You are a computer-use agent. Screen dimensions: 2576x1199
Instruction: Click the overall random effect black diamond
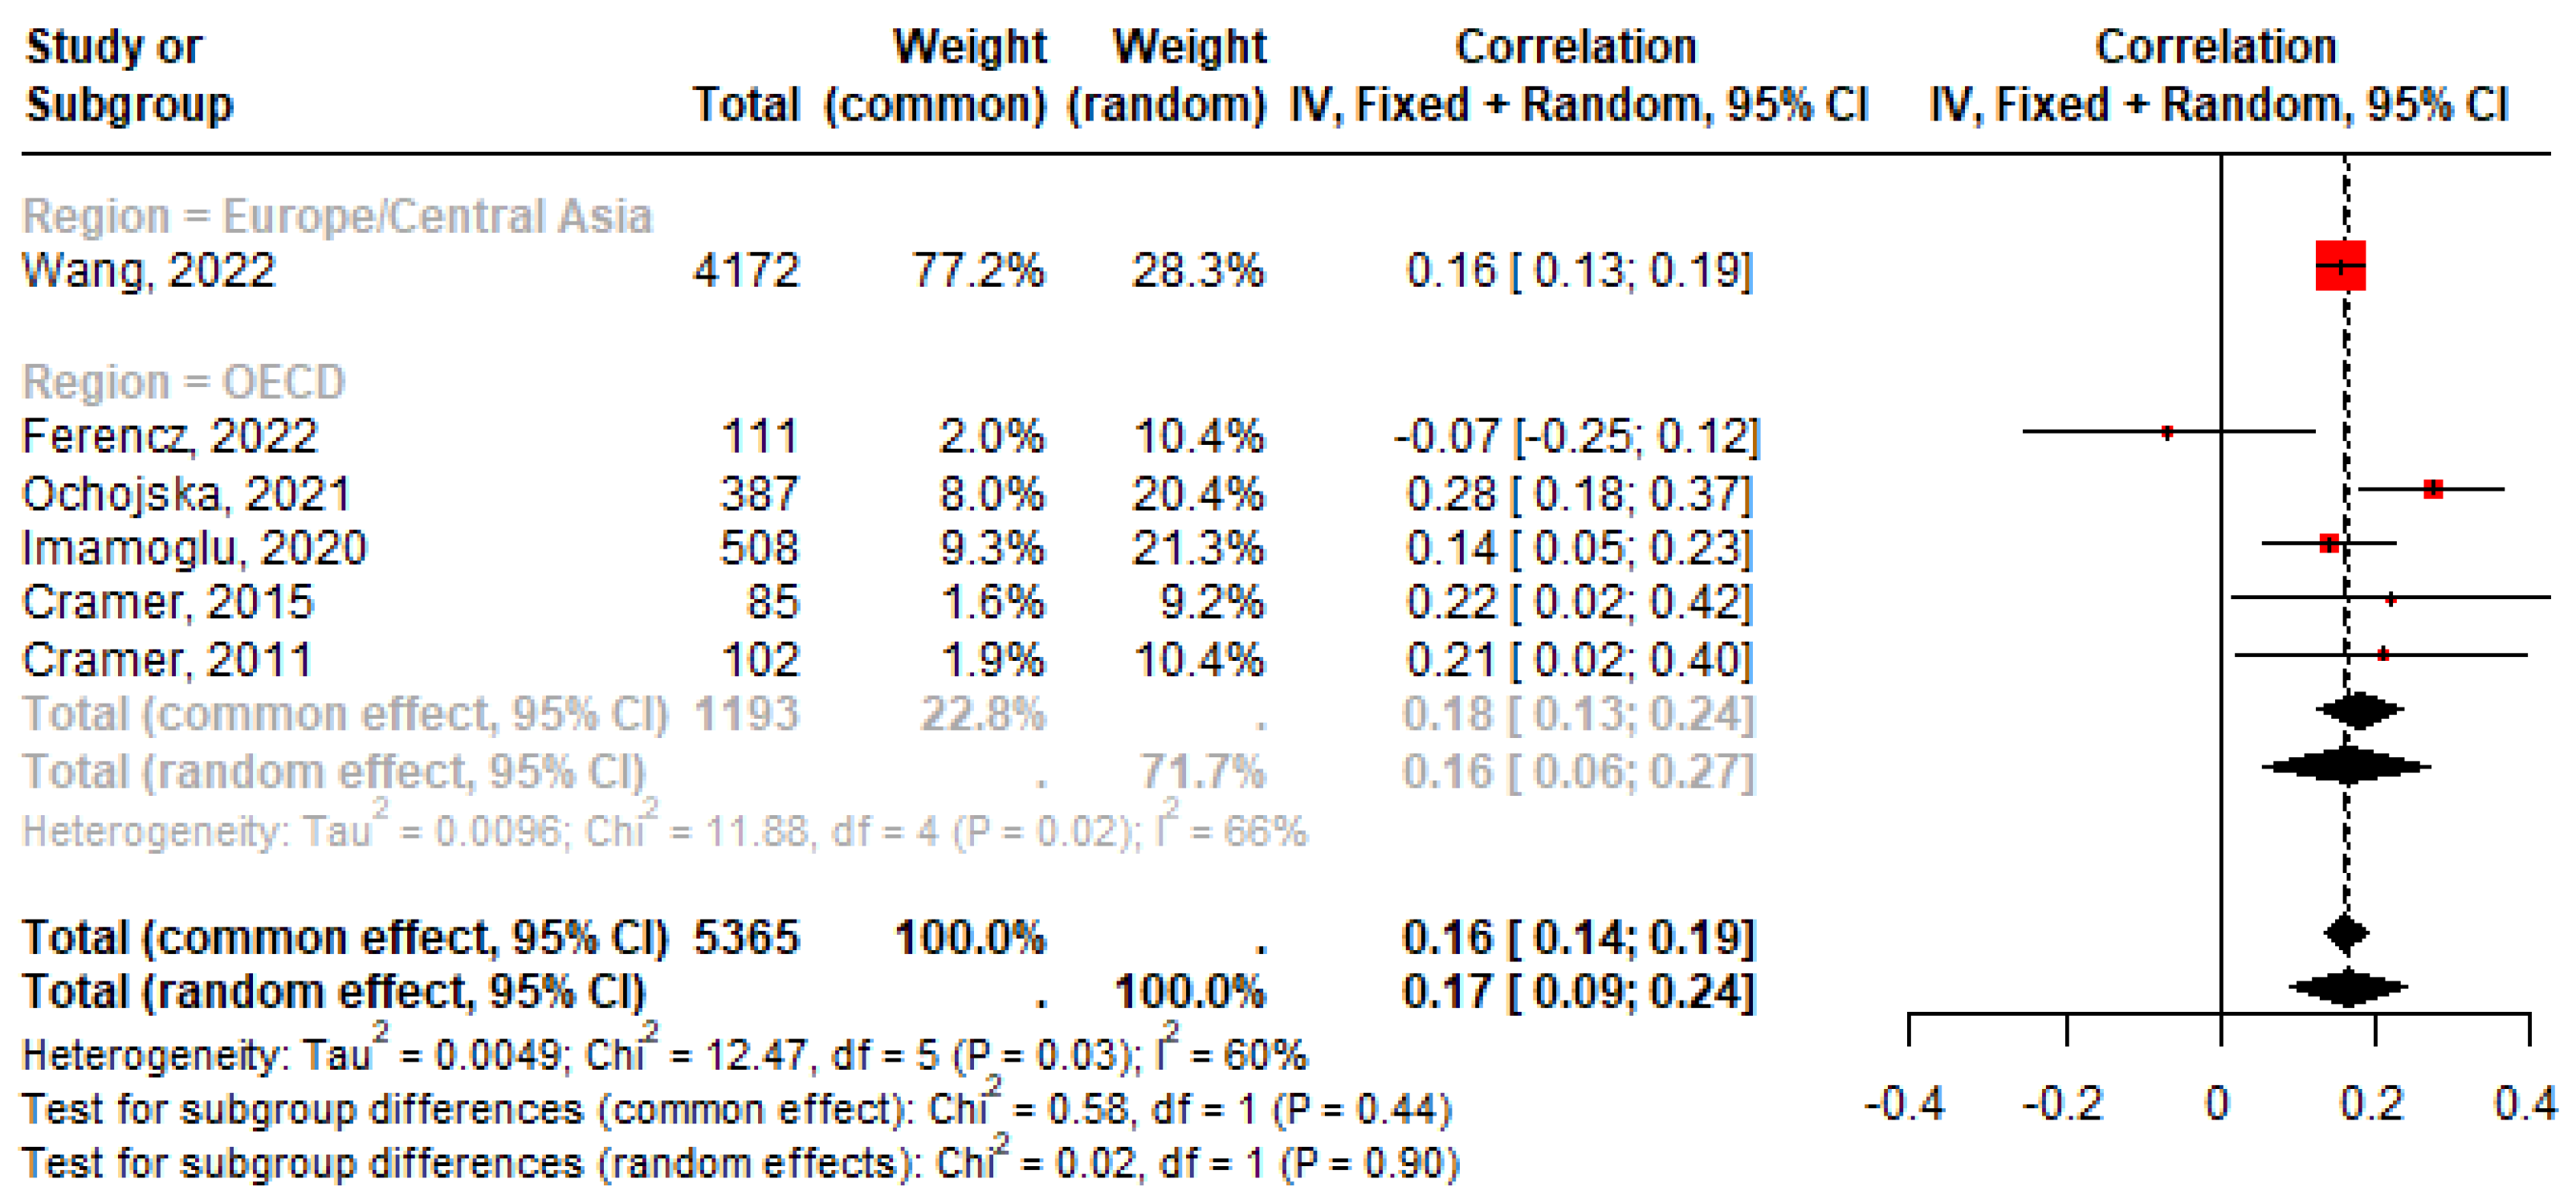(x=2347, y=988)
